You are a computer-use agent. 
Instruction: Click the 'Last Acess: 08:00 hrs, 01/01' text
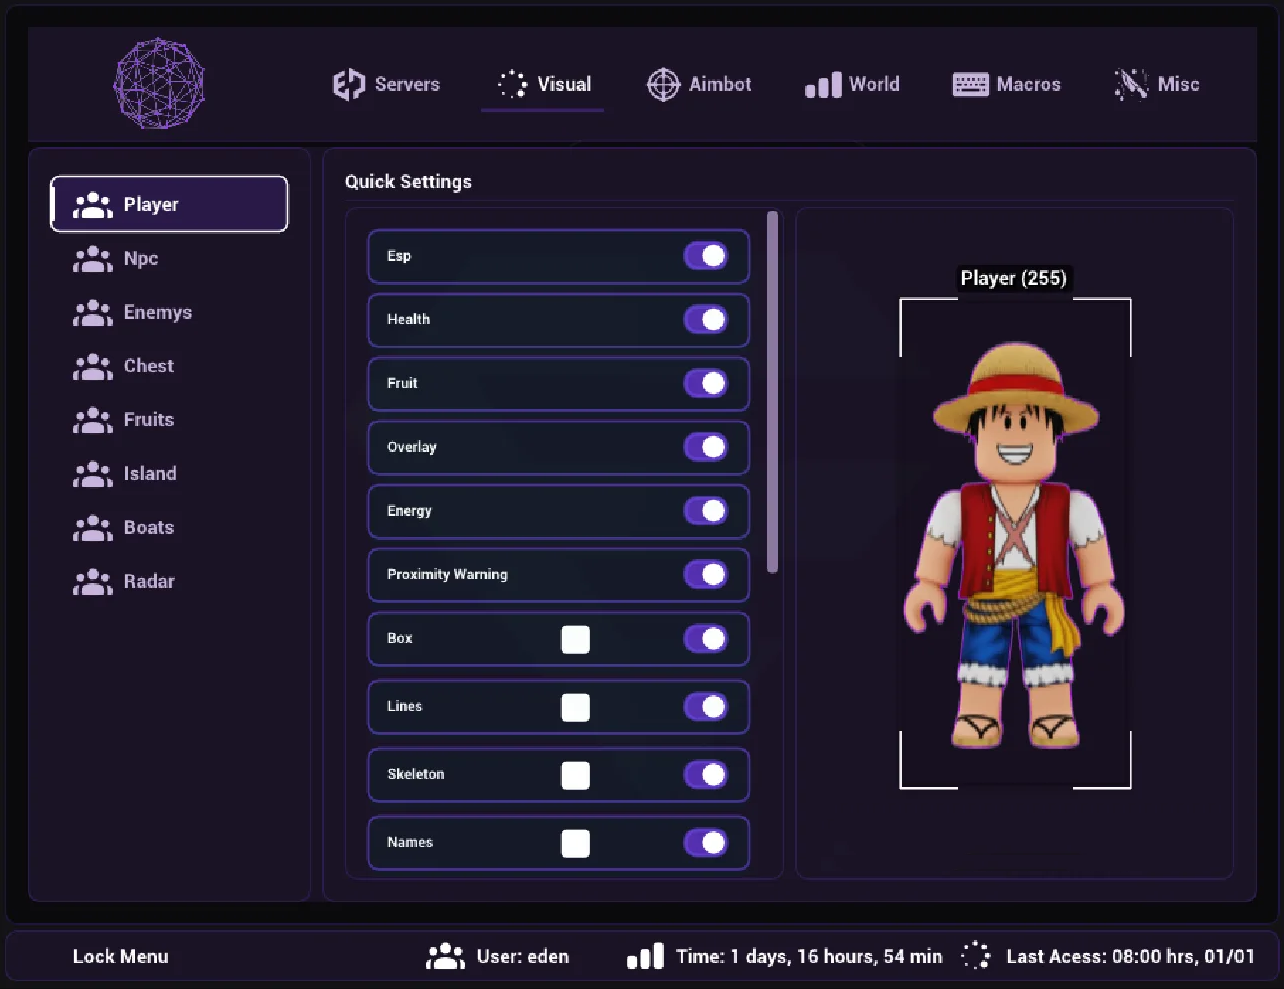(1130, 957)
